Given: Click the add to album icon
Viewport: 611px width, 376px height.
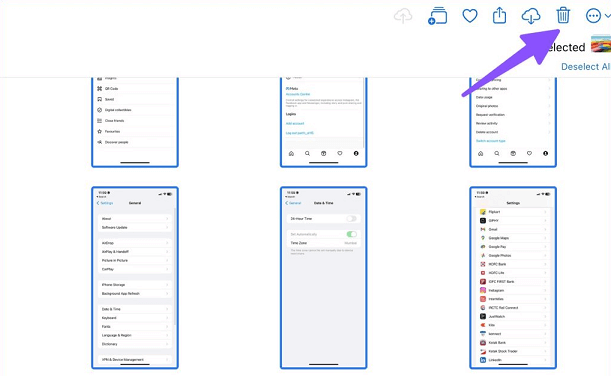Looking at the screenshot, I should [x=437, y=16].
